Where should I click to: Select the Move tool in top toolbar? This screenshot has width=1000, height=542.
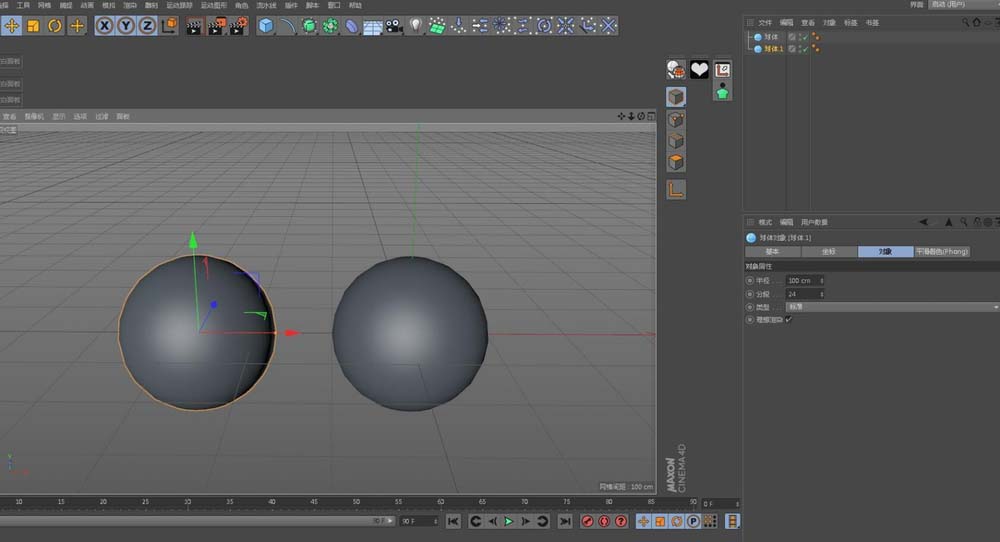point(11,26)
